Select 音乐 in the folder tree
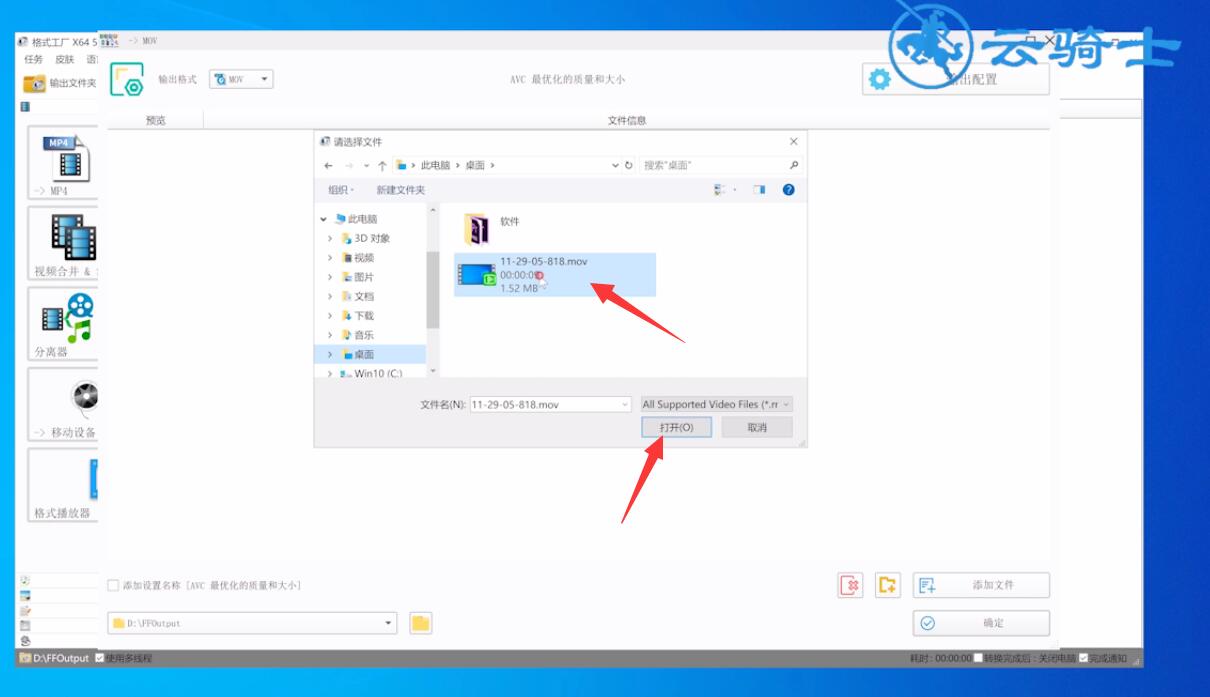 click(364, 335)
